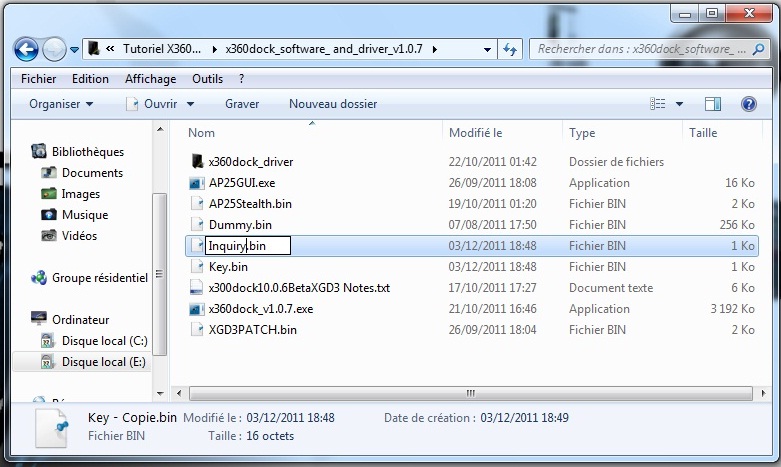Image resolution: width=781 pixels, height=467 pixels.
Task: Click the search box input field
Action: coord(640,49)
